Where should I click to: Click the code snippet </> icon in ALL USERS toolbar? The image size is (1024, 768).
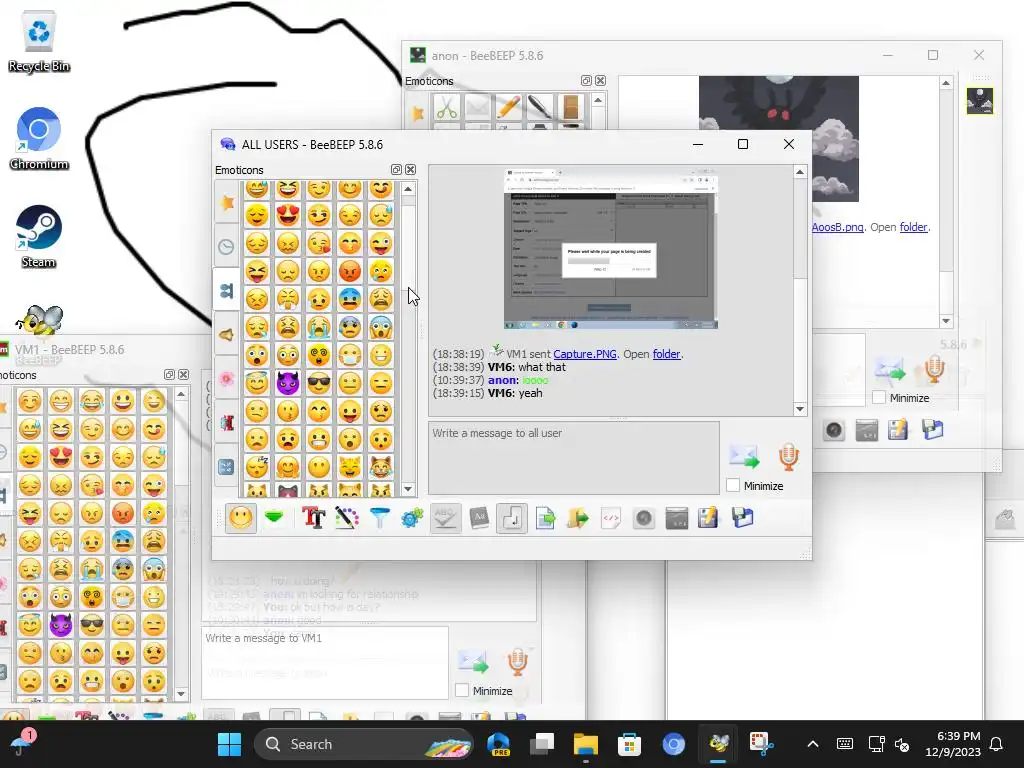(611, 519)
